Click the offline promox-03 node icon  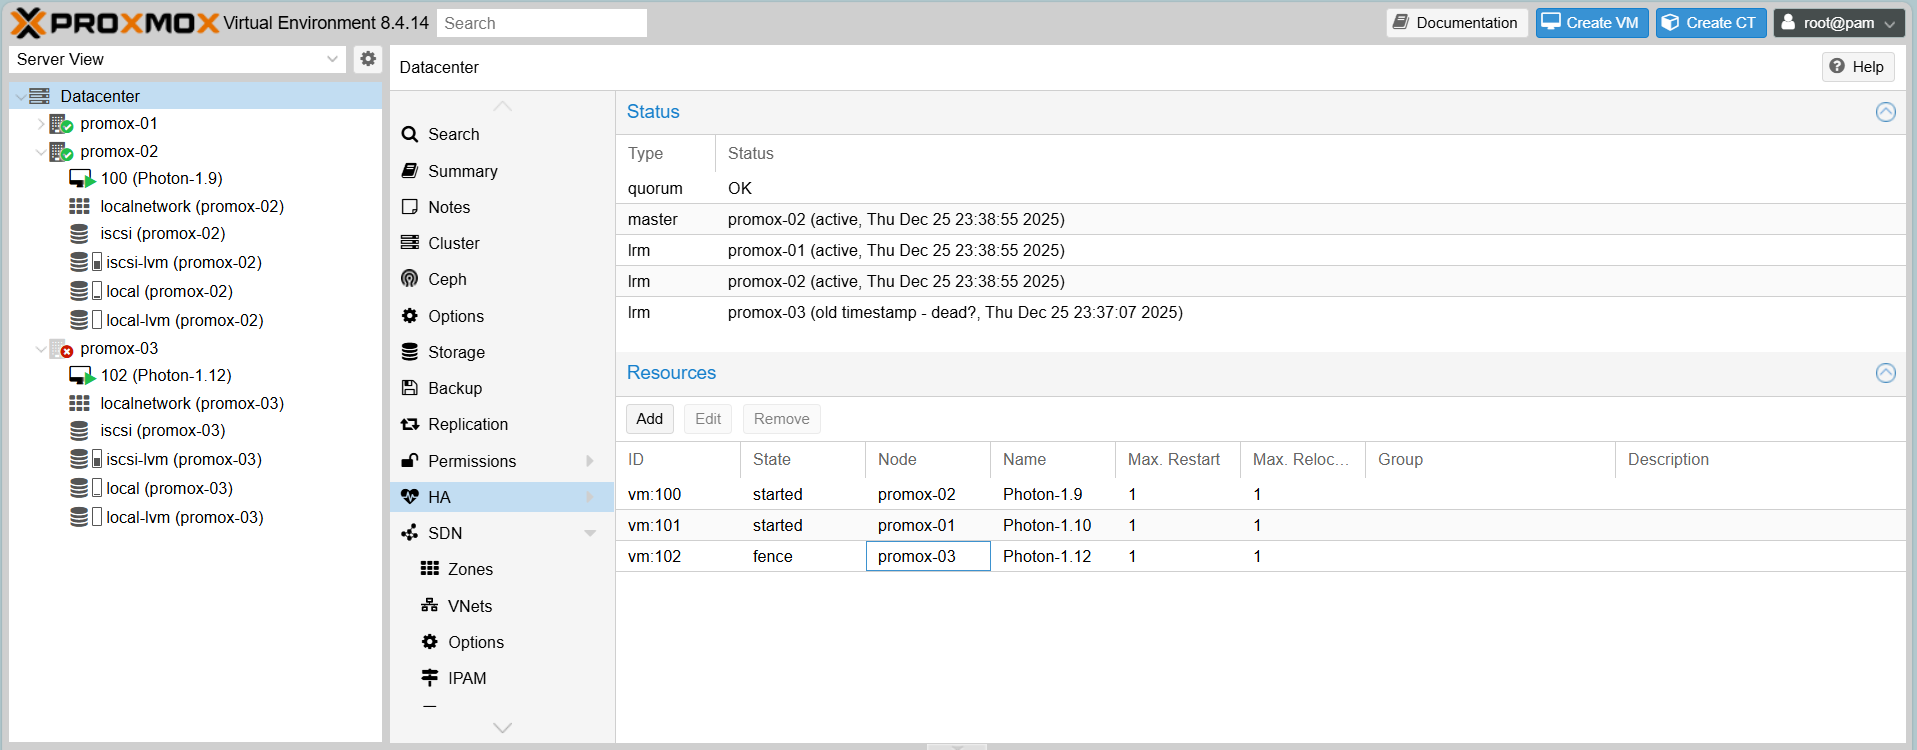point(61,349)
